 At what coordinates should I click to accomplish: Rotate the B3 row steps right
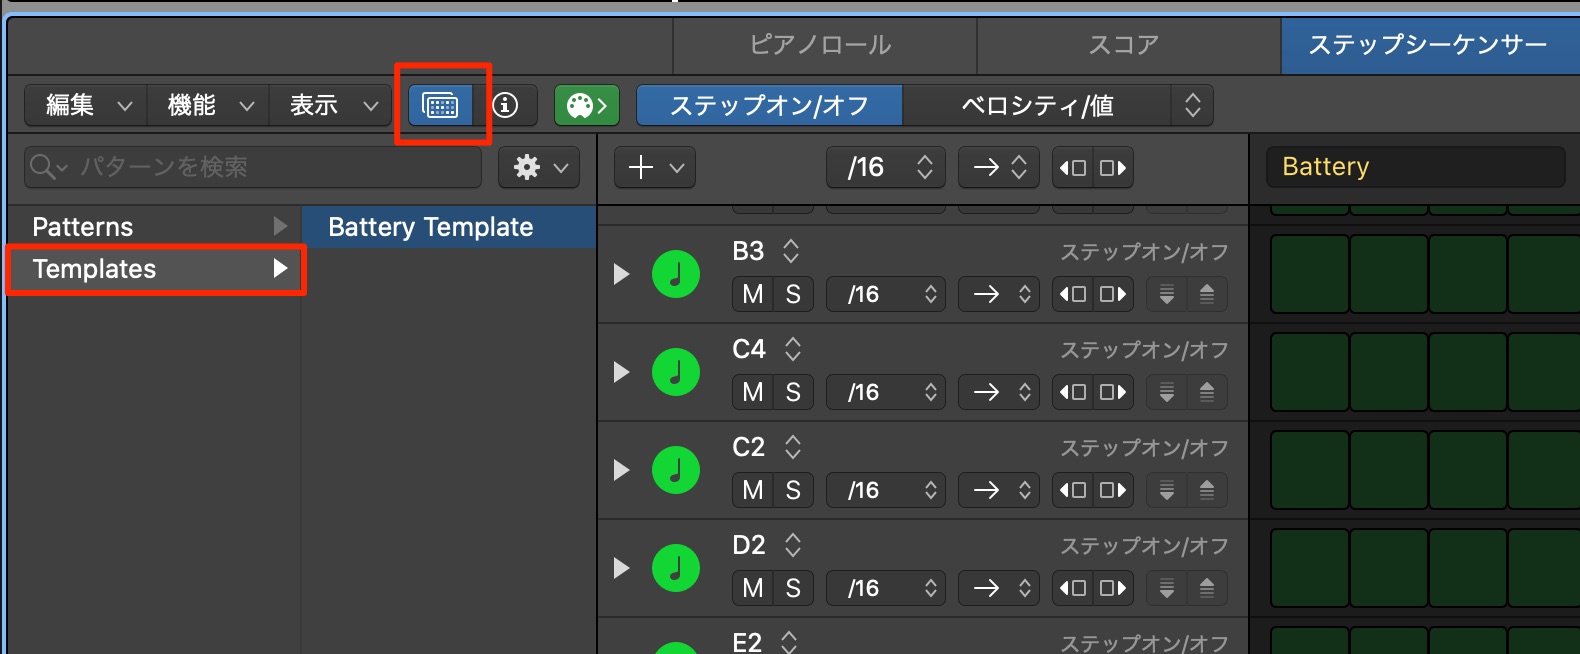1113,294
